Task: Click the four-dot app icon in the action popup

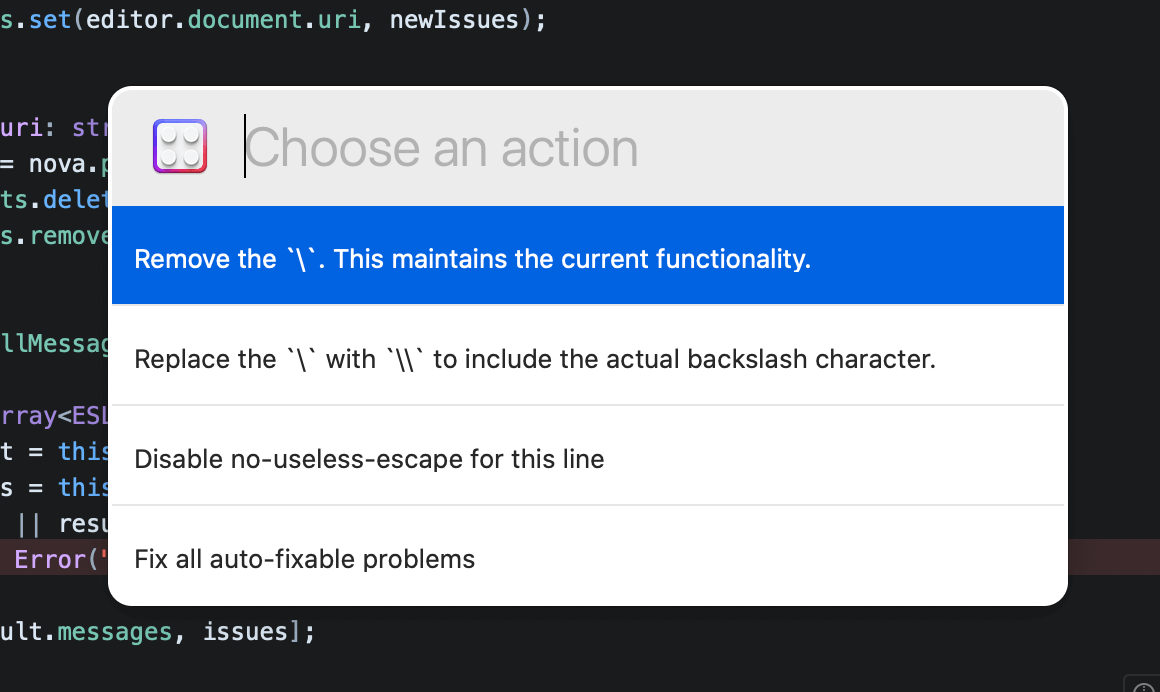Action: (180, 147)
